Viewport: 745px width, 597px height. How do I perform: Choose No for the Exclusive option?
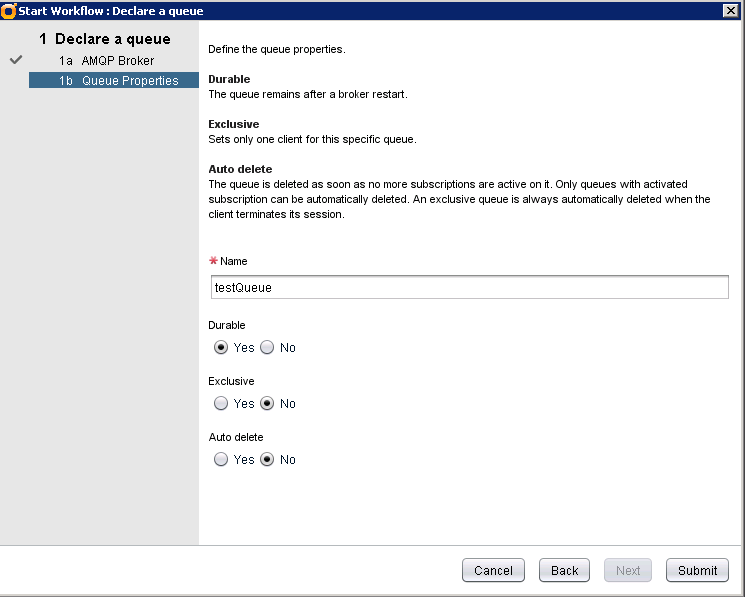pos(267,404)
